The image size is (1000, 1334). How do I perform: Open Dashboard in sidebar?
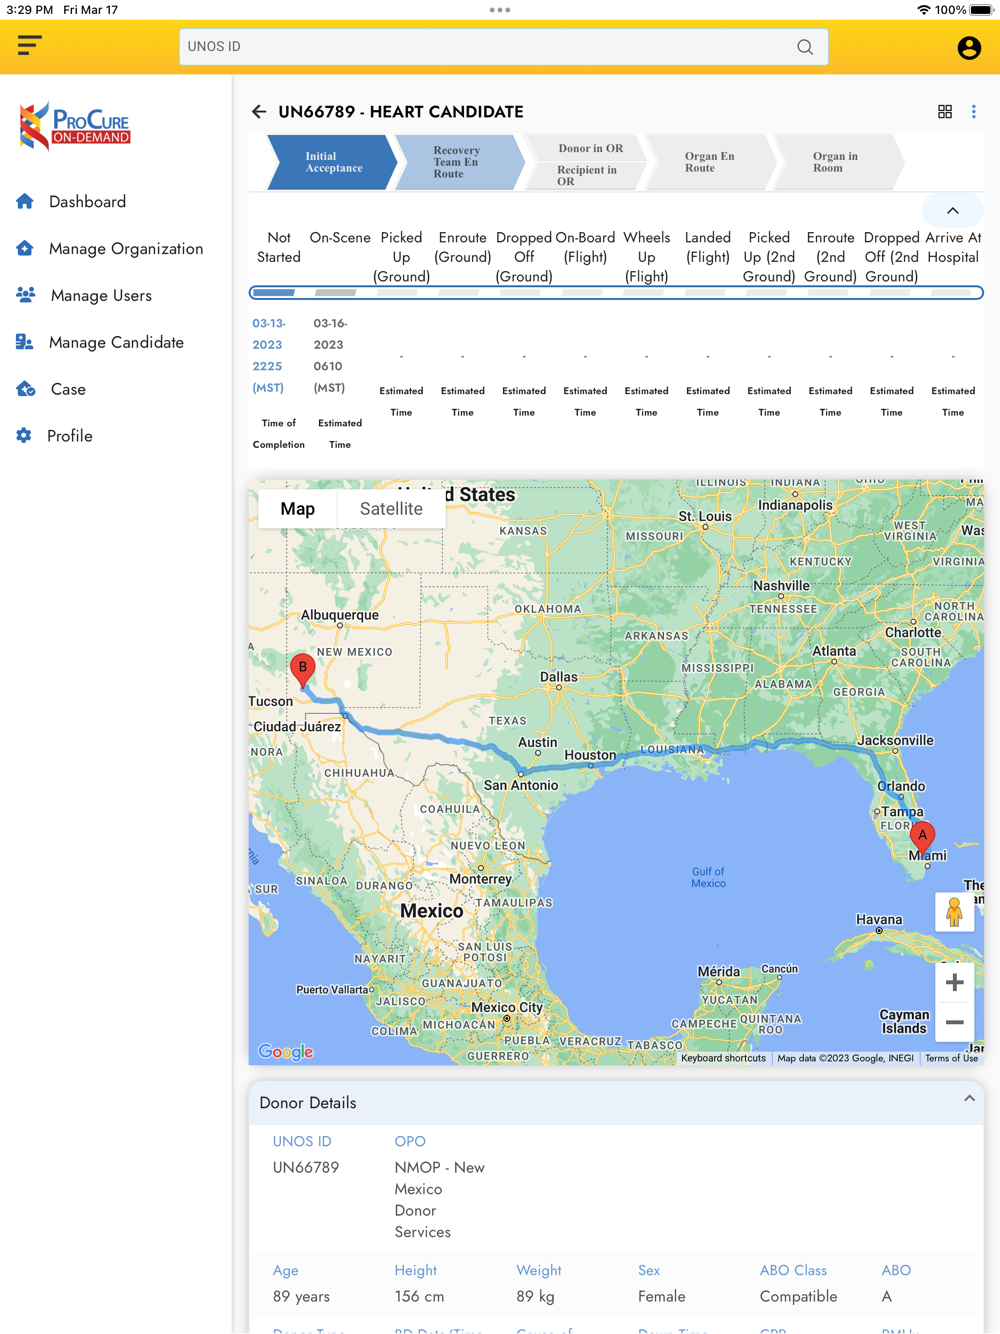click(x=87, y=202)
